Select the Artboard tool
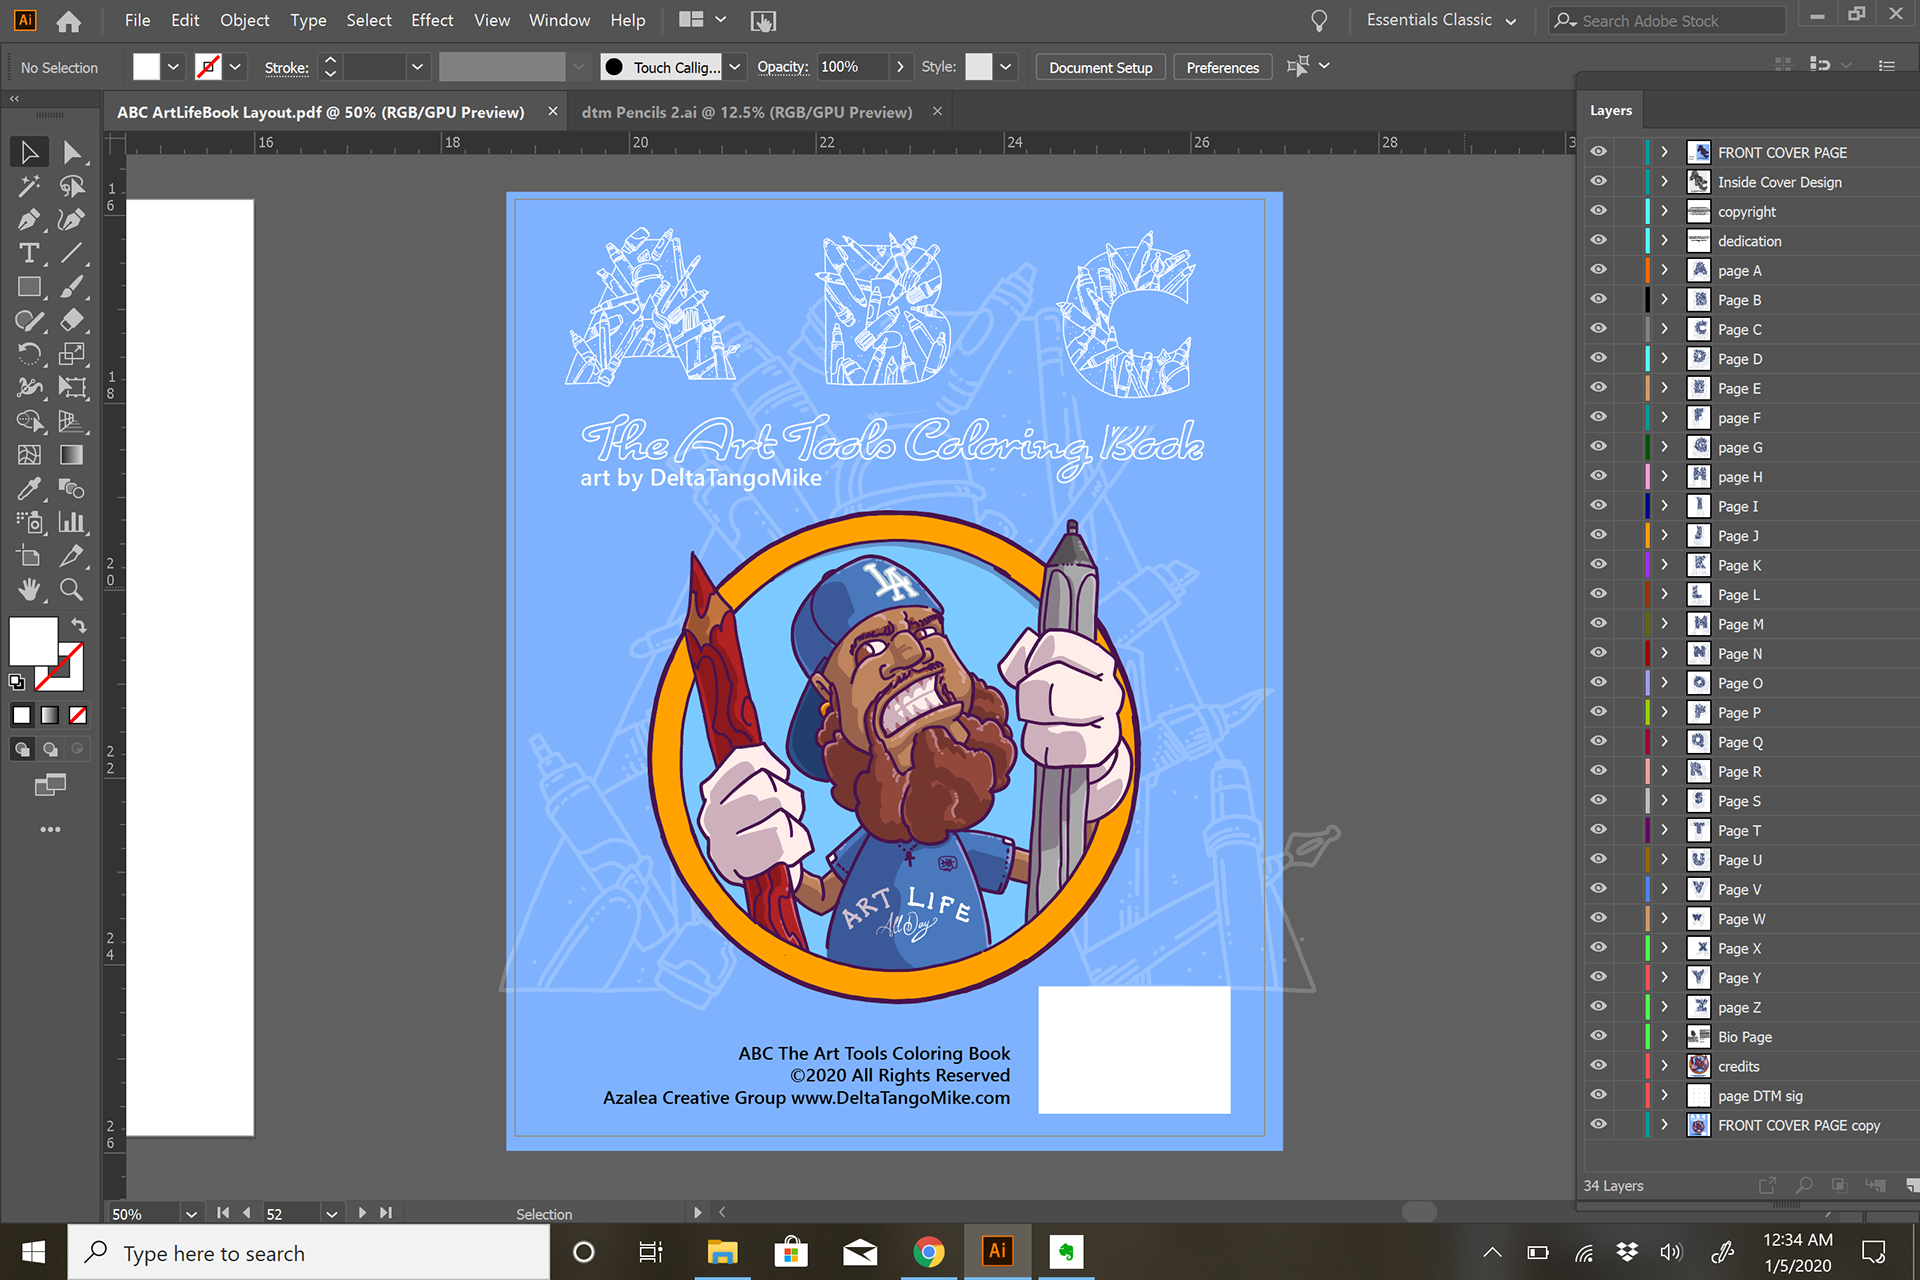This screenshot has width=1920, height=1280. pos(29,556)
